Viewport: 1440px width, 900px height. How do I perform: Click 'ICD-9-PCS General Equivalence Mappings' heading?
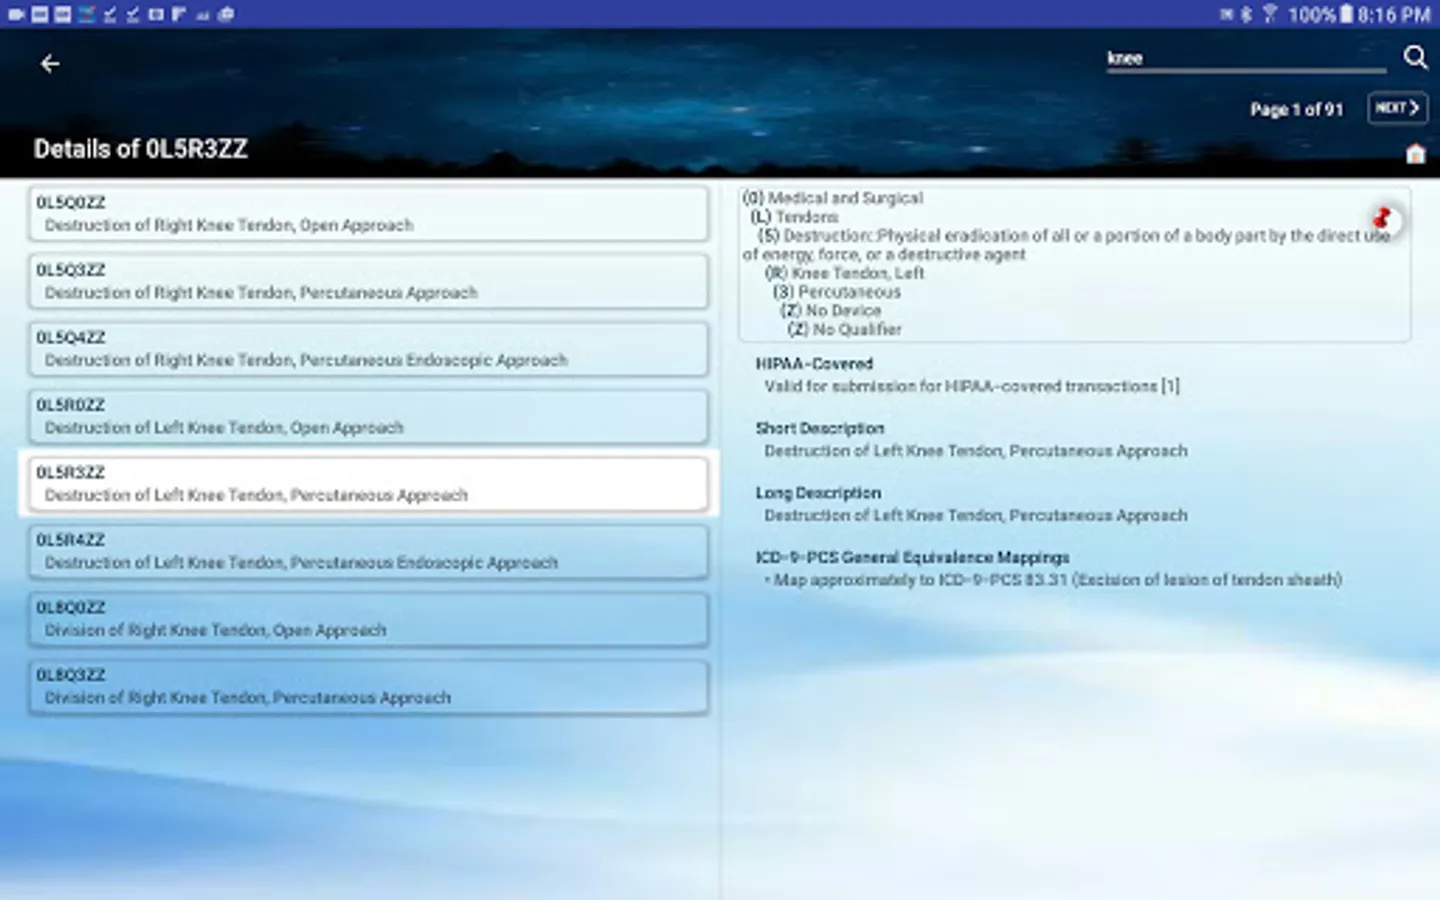click(912, 557)
